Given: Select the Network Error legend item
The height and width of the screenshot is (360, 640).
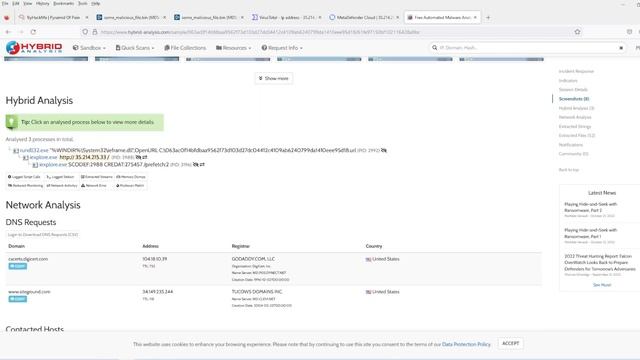Looking at the screenshot, I should (93, 185).
